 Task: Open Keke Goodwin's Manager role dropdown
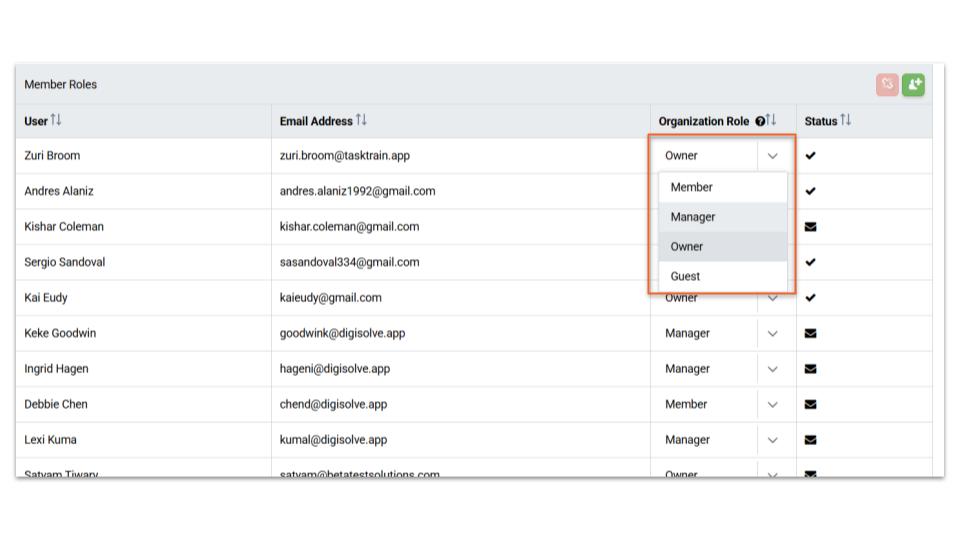[772, 333]
